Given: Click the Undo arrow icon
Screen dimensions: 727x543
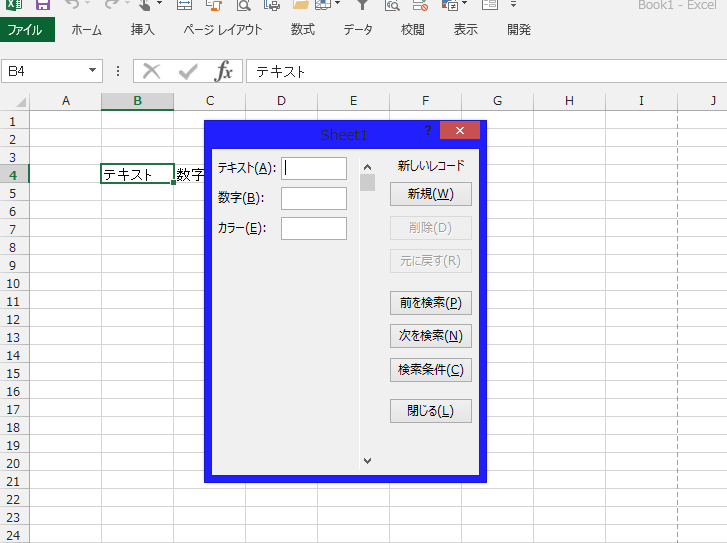Looking at the screenshot, I should [72, 4].
